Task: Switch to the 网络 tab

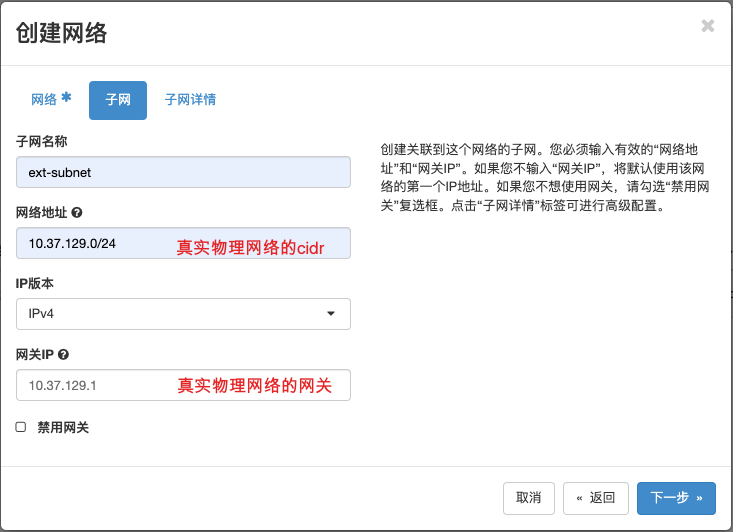Action: 51,99
